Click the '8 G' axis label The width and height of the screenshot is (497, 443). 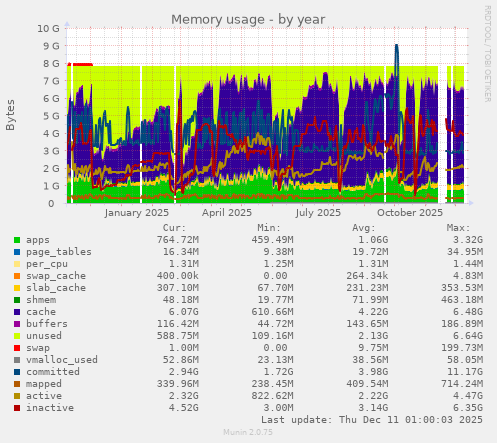point(51,63)
